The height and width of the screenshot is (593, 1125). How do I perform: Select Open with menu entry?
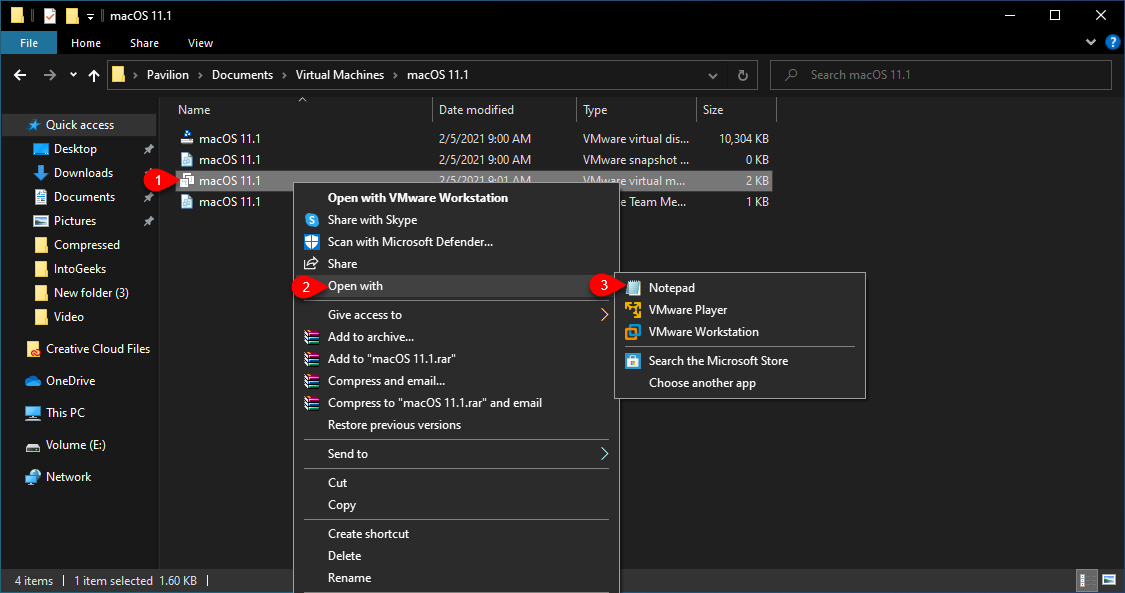click(456, 286)
